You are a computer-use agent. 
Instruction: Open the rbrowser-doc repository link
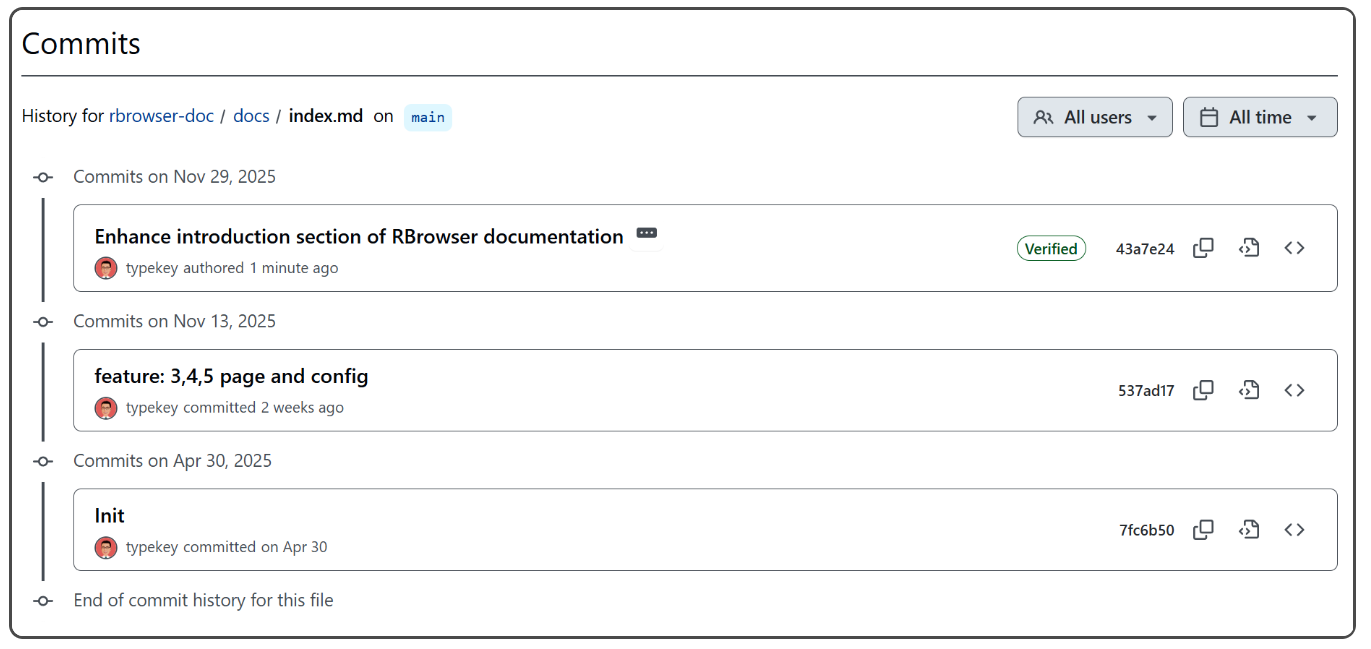[x=161, y=116]
